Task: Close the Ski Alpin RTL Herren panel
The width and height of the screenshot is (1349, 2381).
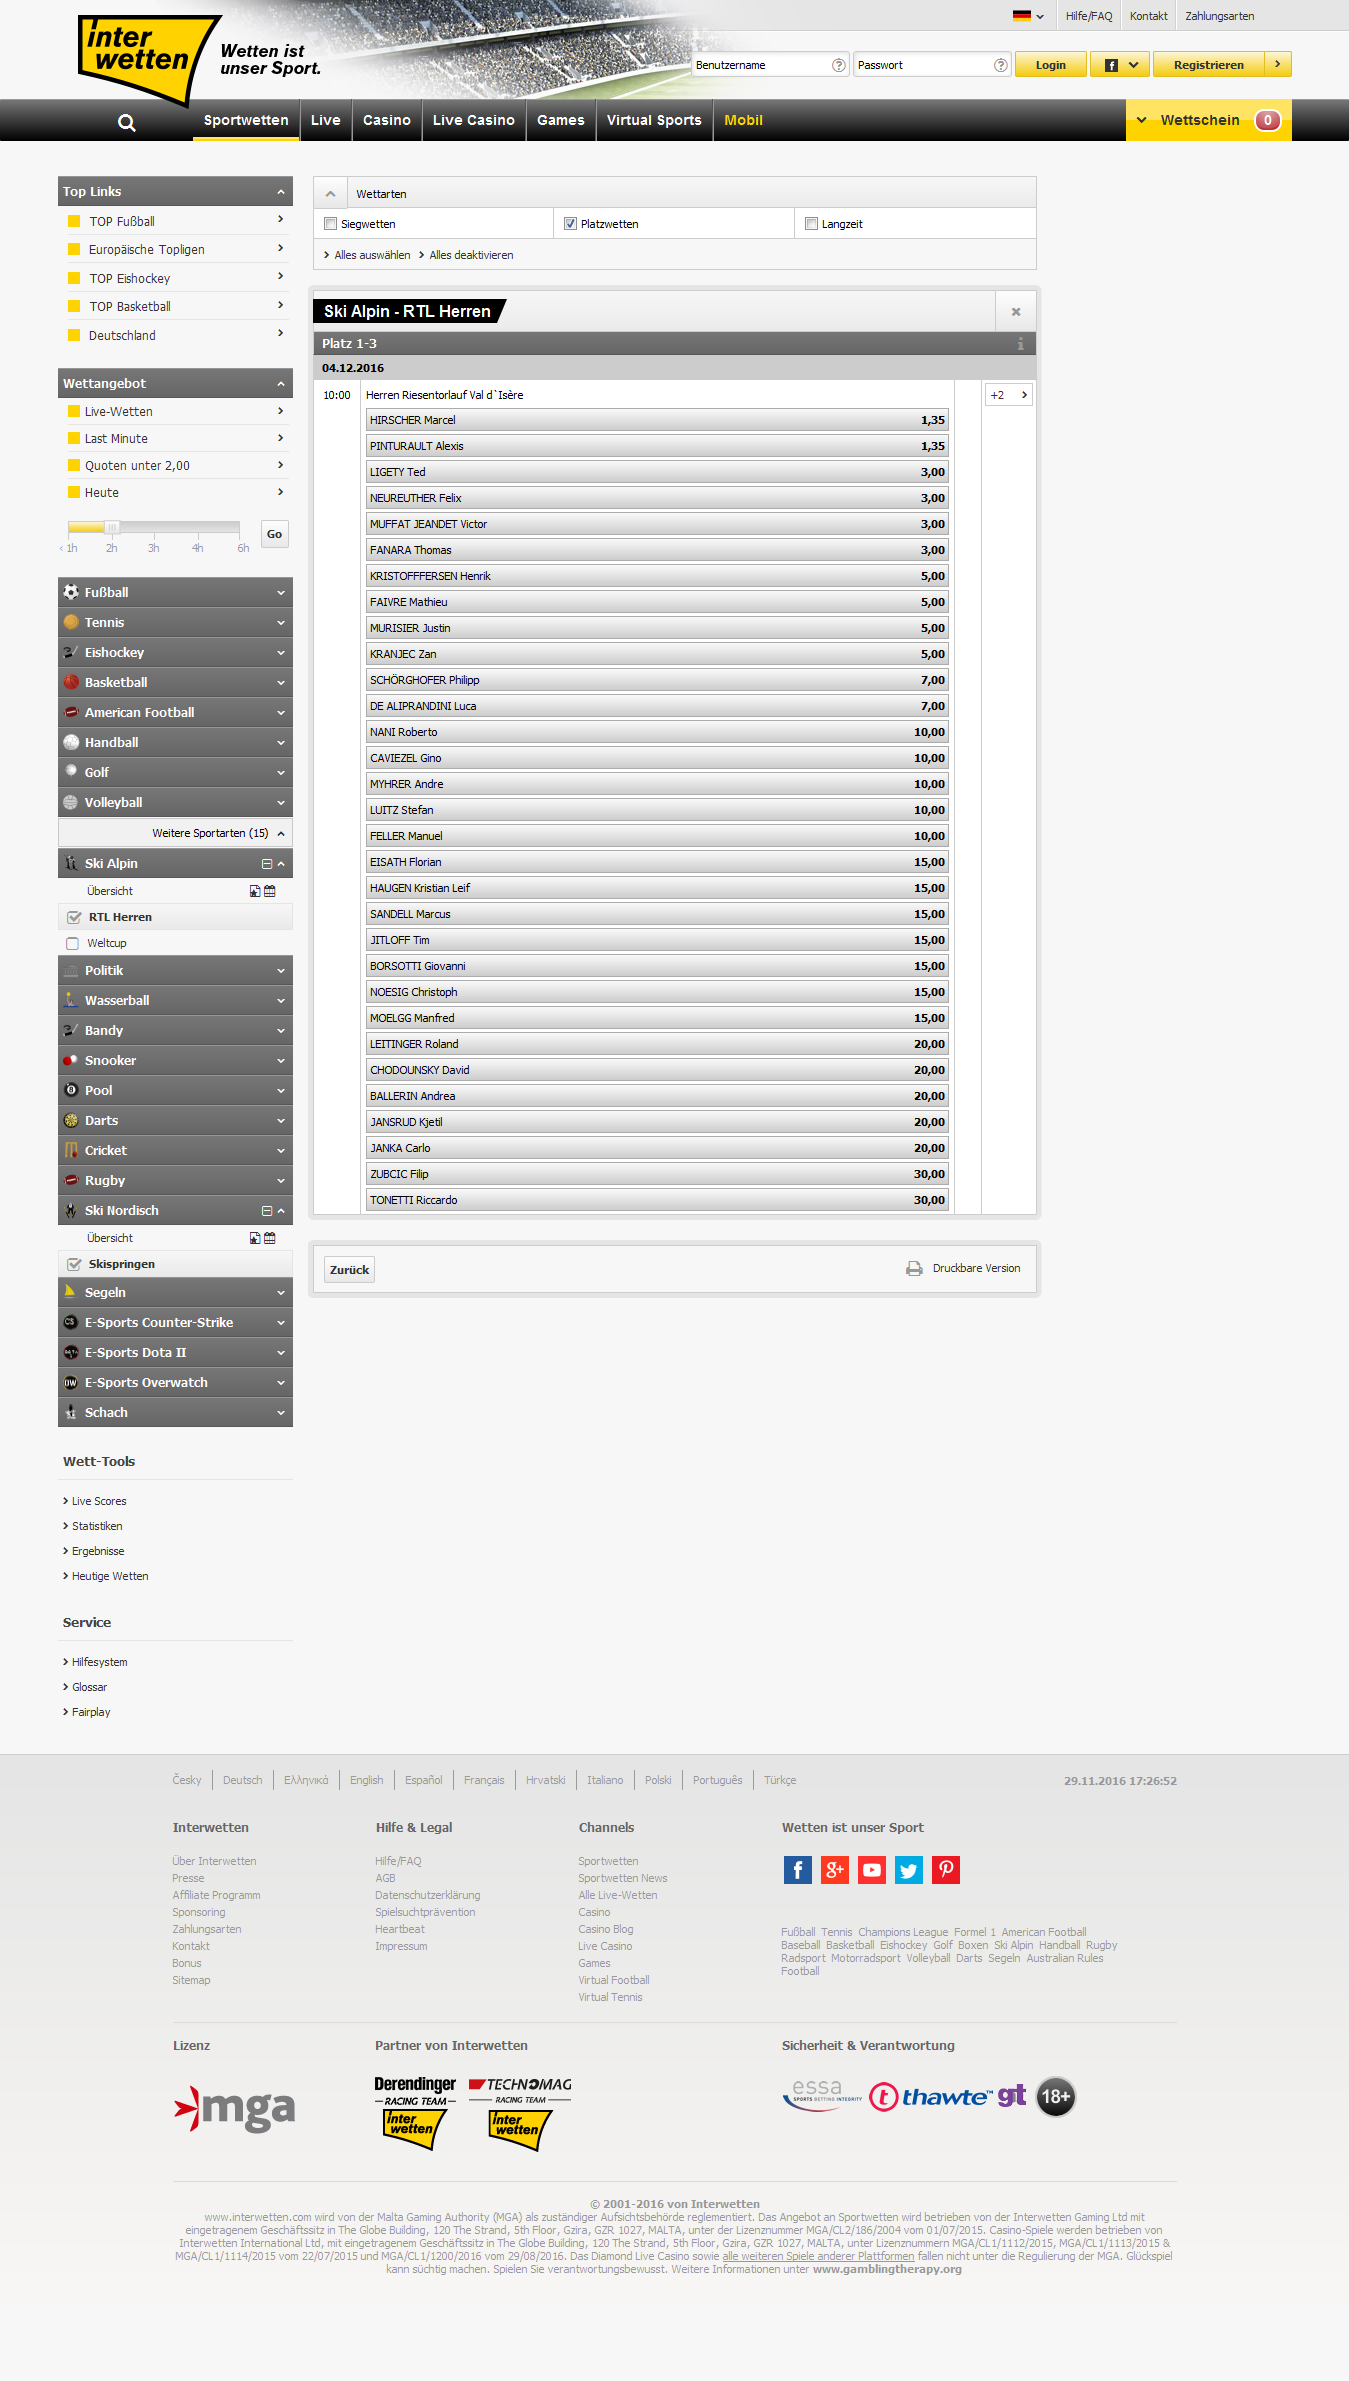Action: pos(1016,312)
